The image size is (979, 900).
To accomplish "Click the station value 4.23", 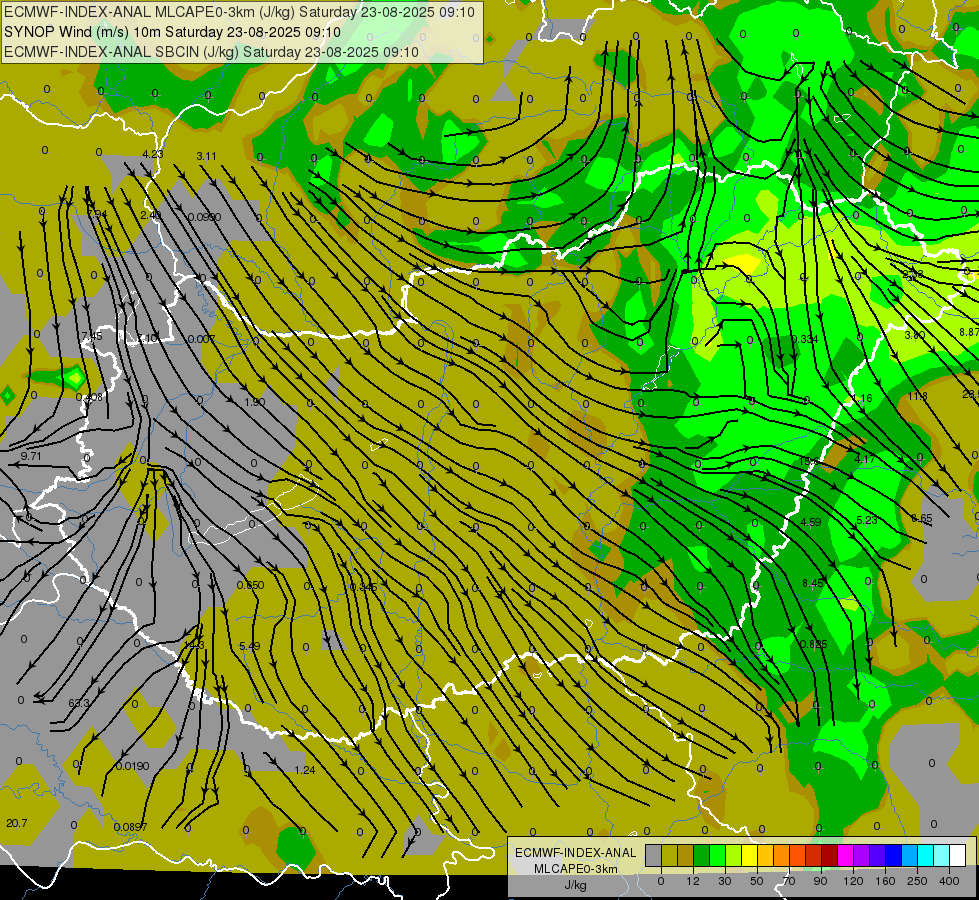I will tap(152, 154).
